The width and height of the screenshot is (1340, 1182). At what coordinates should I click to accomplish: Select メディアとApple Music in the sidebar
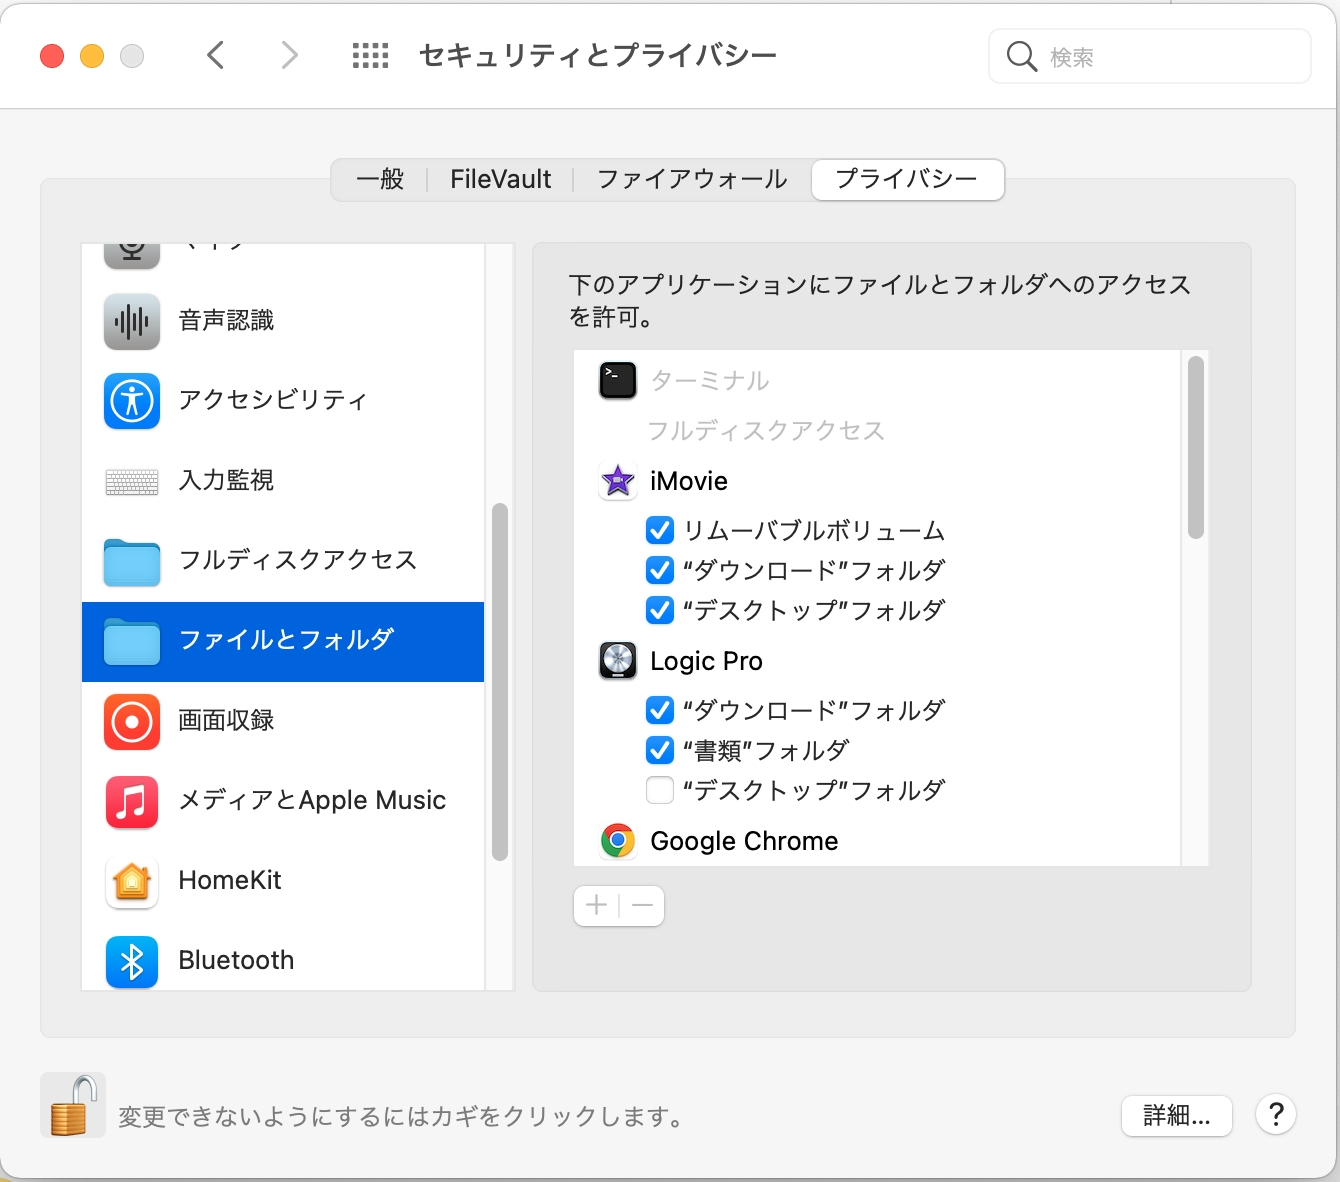click(312, 801)
